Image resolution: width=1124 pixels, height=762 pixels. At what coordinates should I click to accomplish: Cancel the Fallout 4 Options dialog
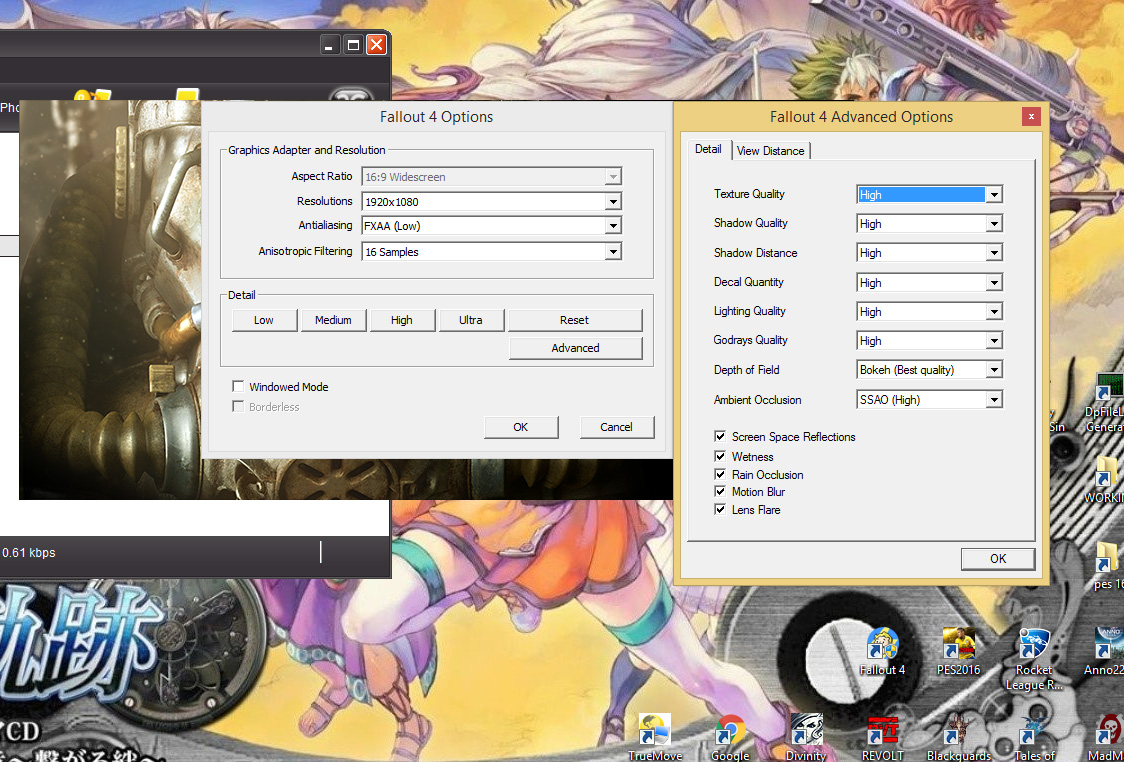point(616,427)
